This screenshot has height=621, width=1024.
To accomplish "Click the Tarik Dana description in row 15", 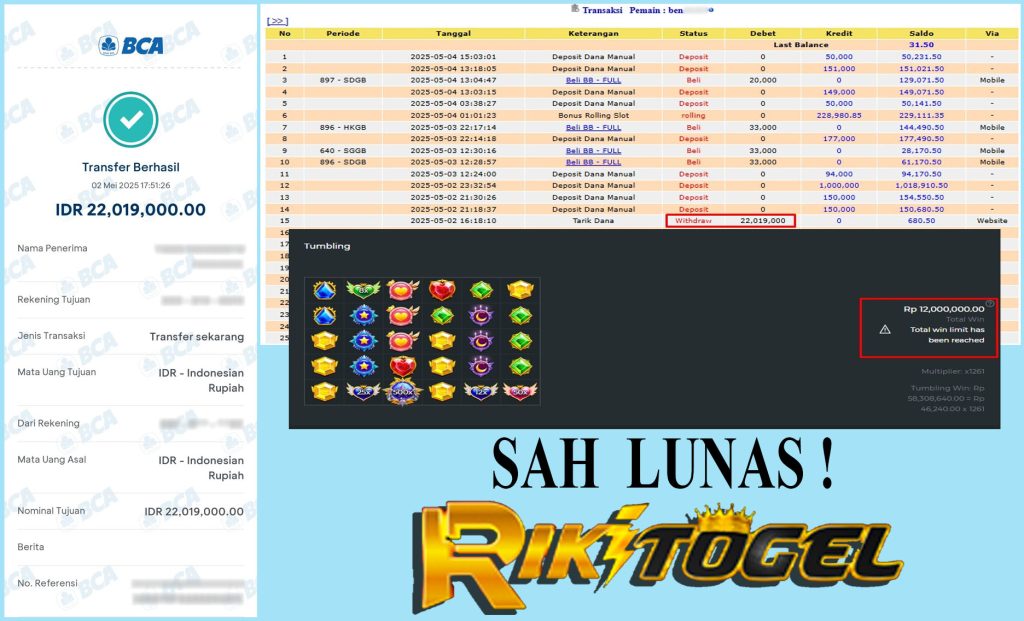I will tap(593, 221).
